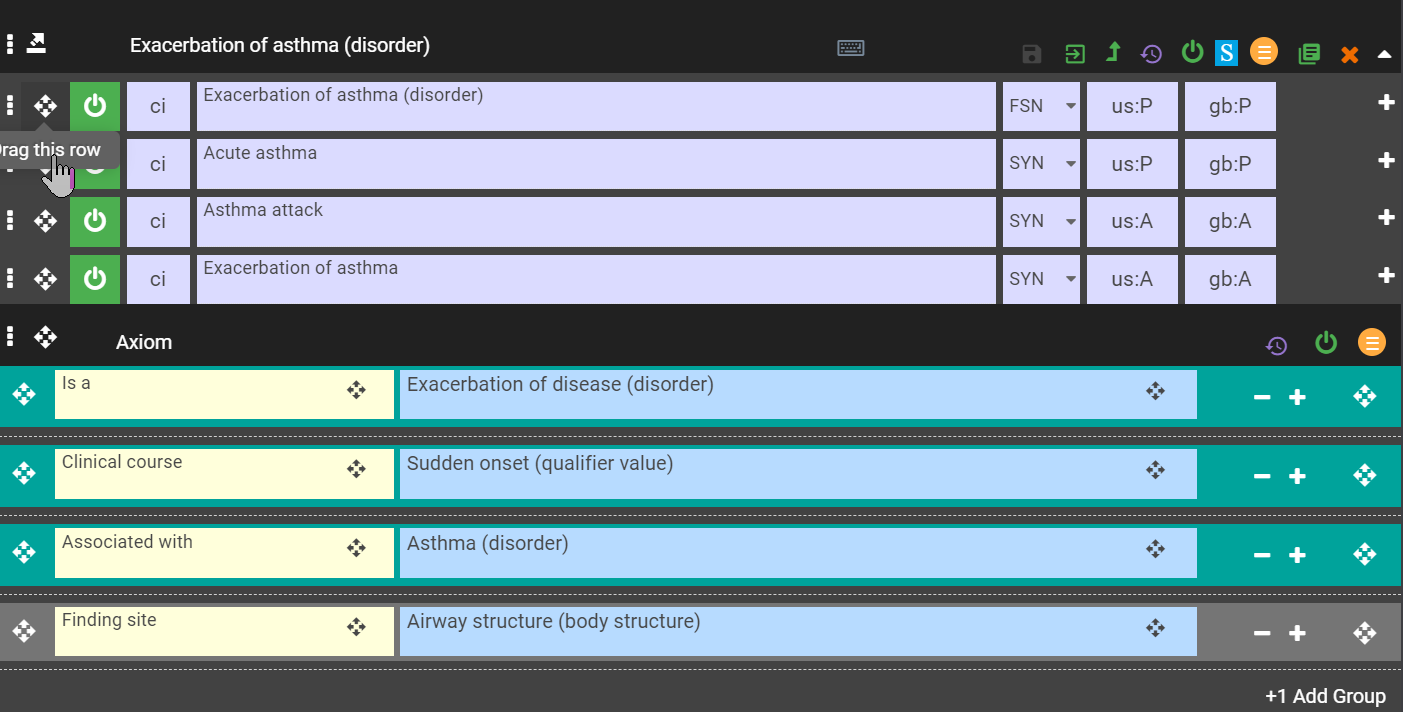Open the three-dot menu in the Axiom header
Viewport: 1403px width, 712px height.
click(x=10, y=336)
